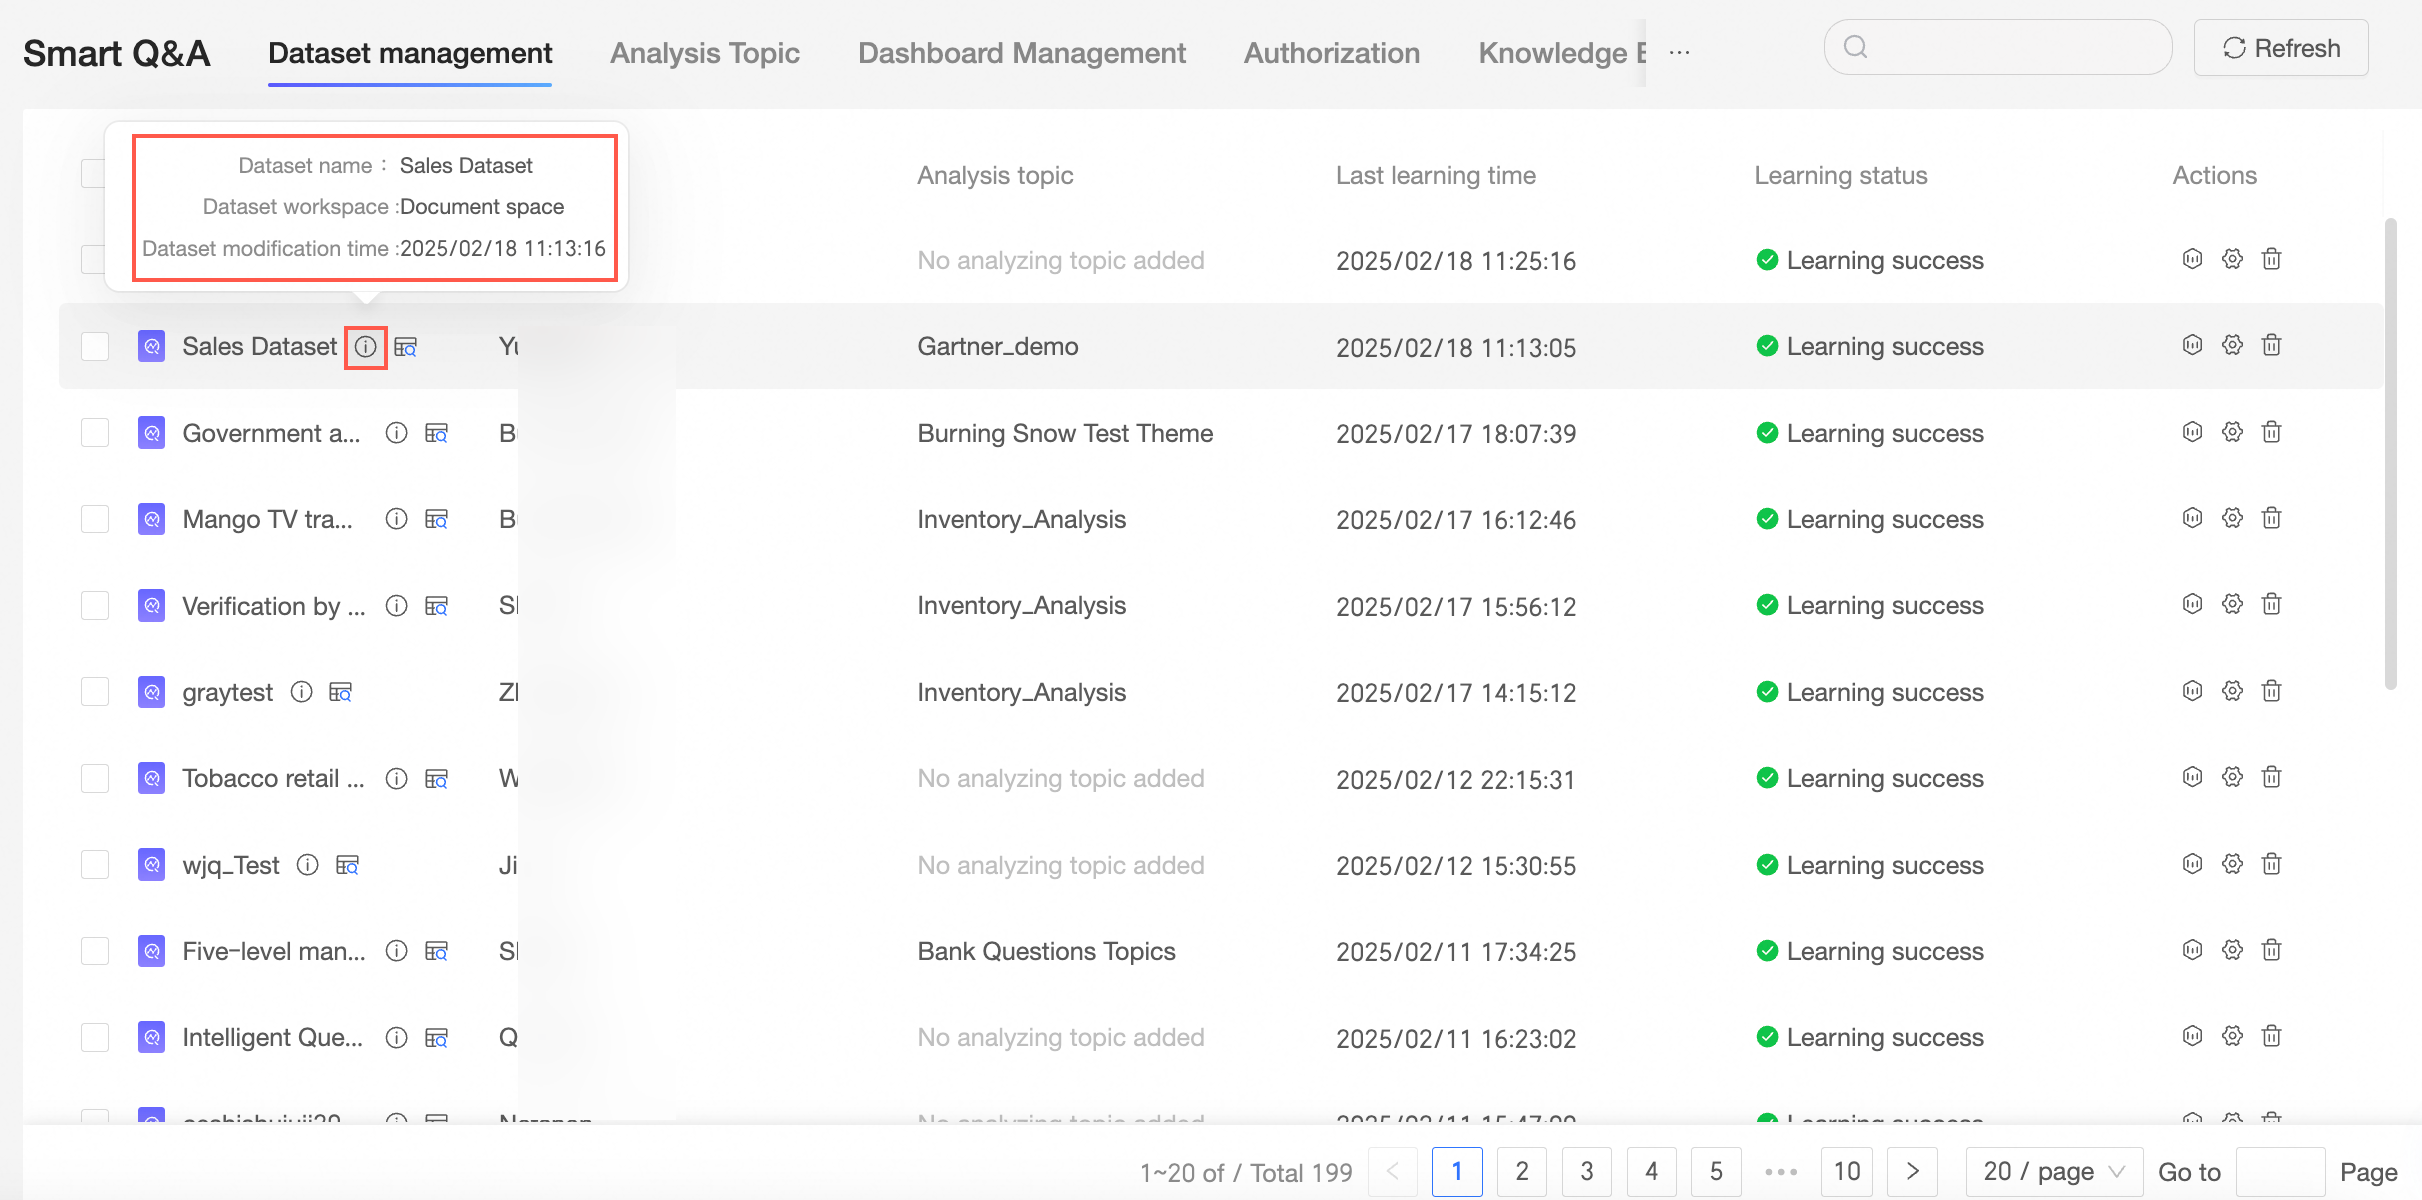Click data preview icon for Mango TV dataset
The image size is (2422, 1200).
point(437,519)
